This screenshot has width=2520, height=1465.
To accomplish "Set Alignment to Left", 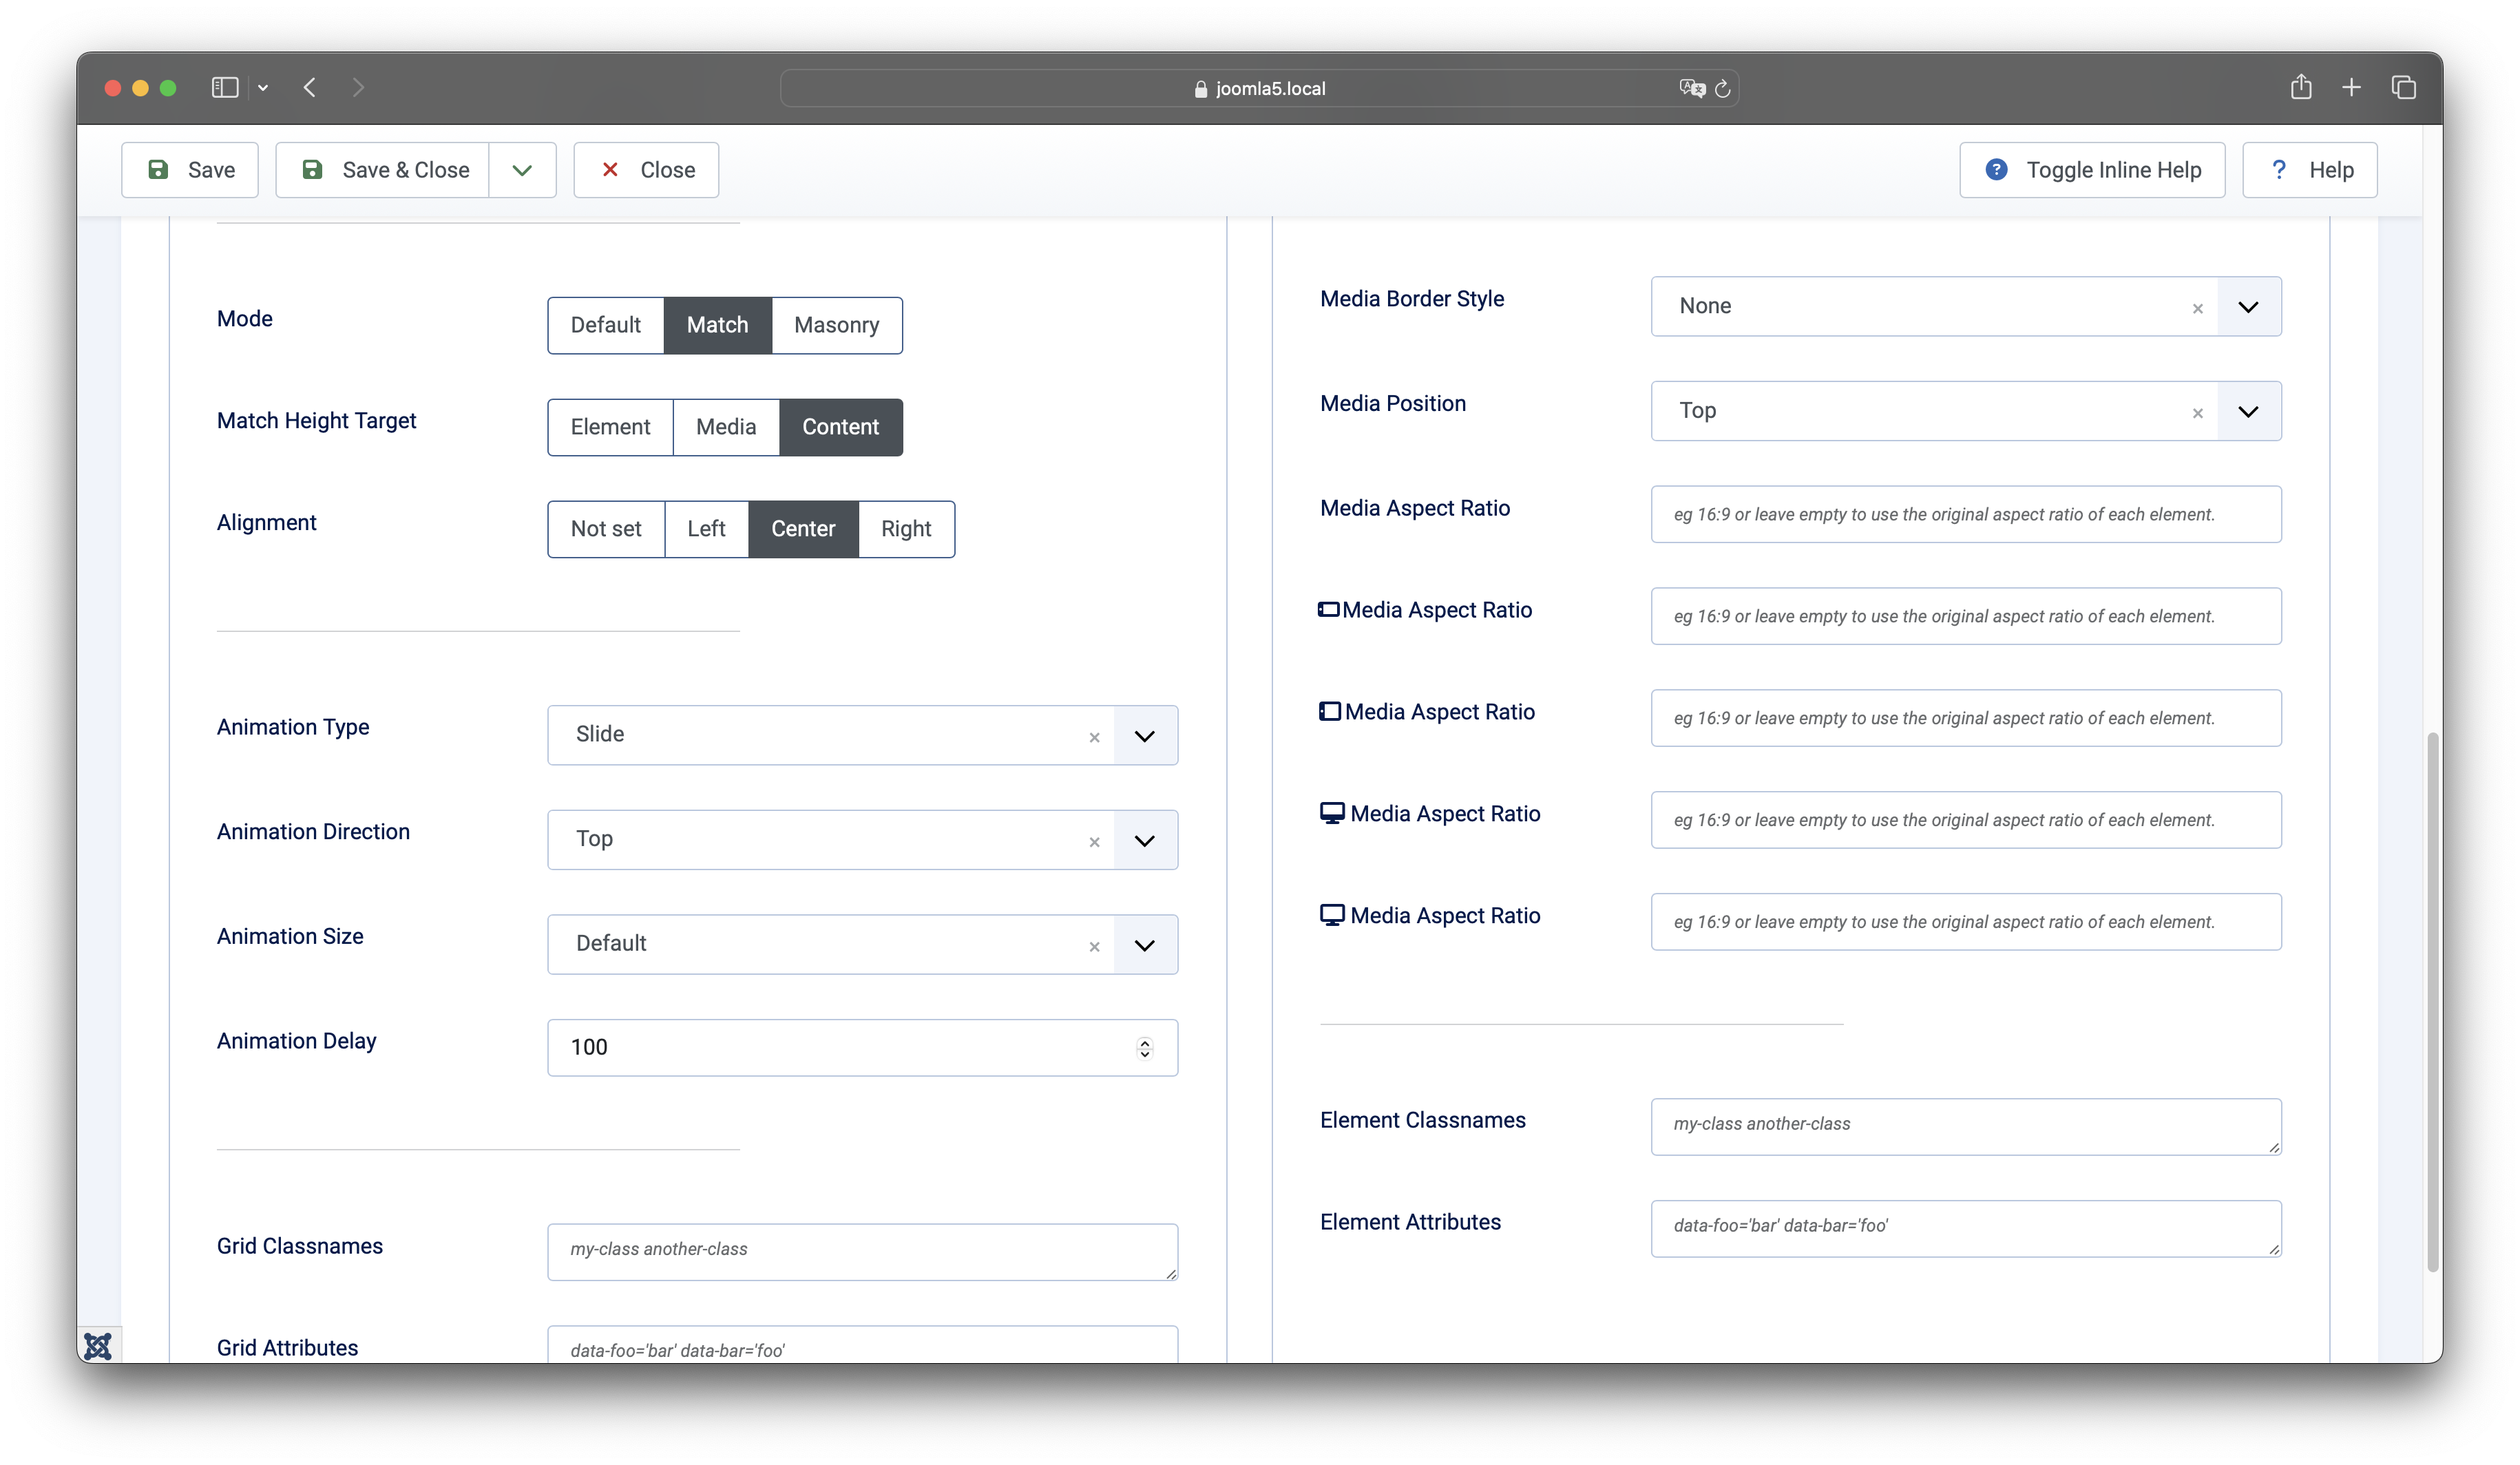I will coord(706,529).
